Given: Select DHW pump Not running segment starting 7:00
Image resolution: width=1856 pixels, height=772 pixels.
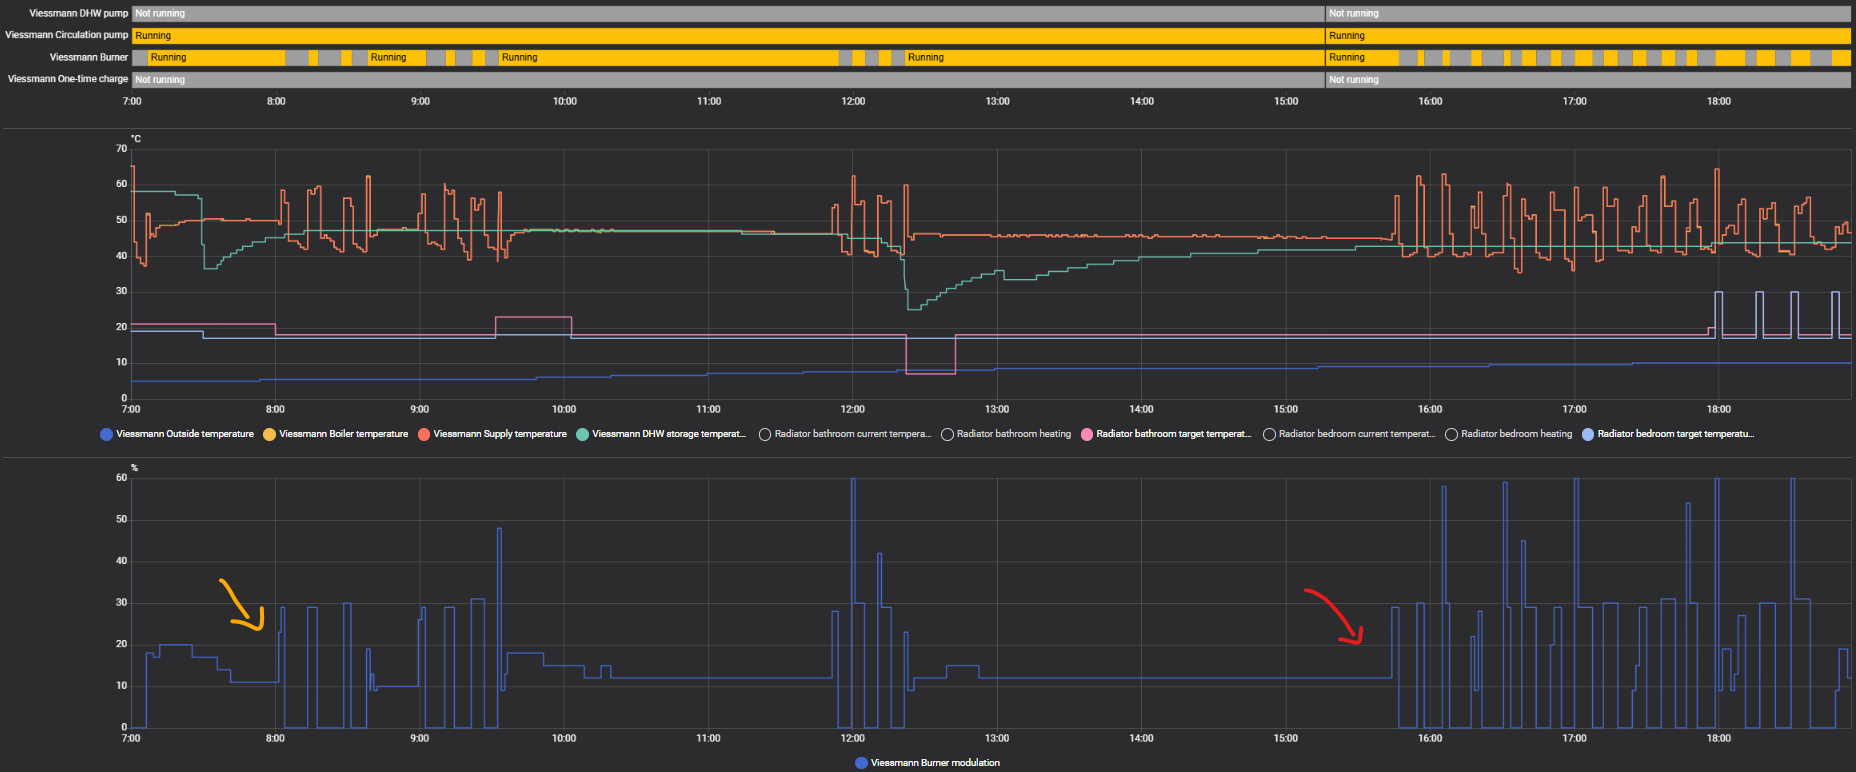Looking at the screenshot, I should click(x=728, y=13).
